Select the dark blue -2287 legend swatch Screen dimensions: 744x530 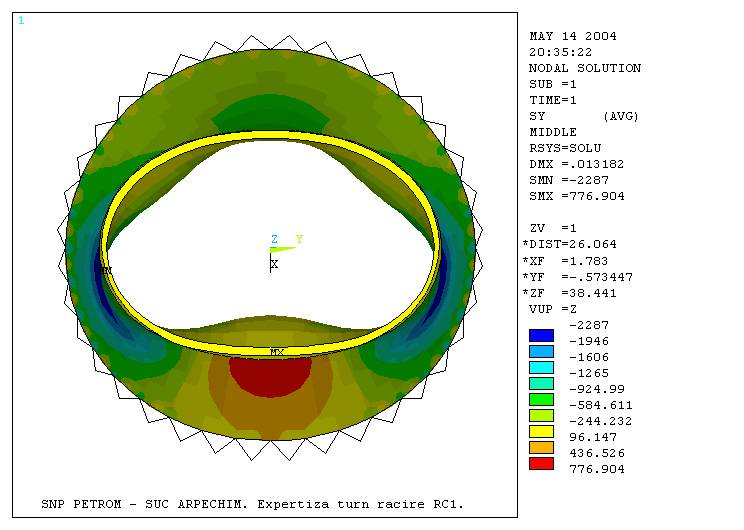pos(541,335)
